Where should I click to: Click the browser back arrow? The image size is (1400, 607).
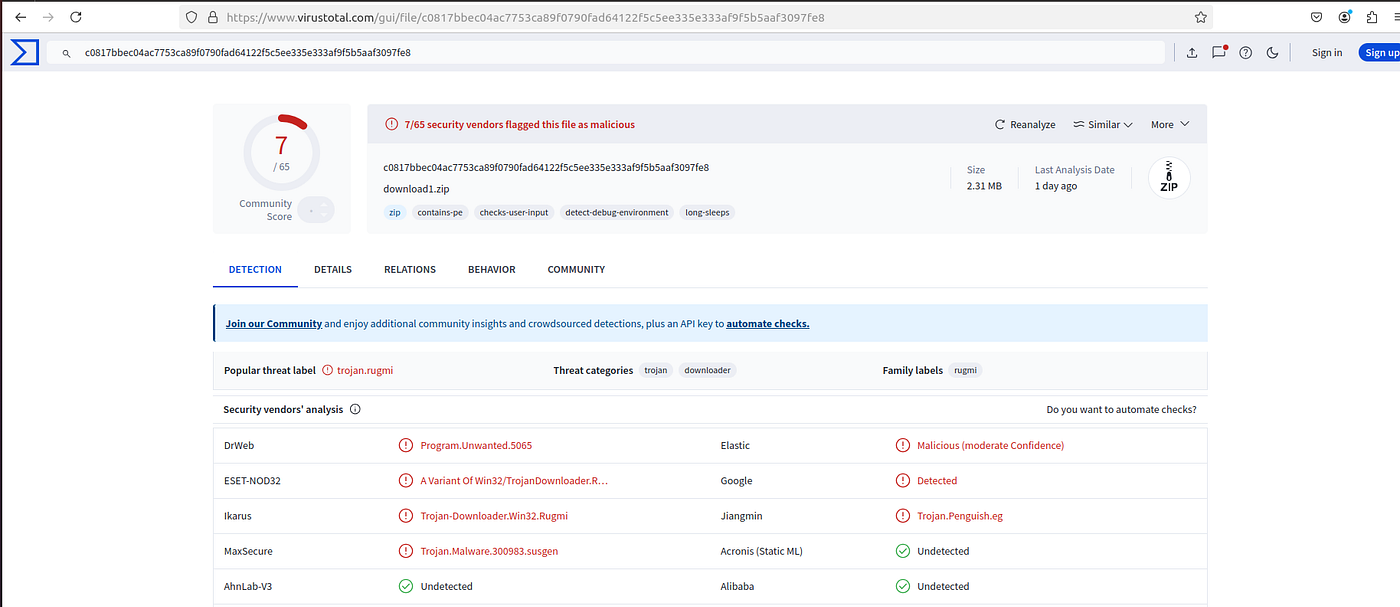20,17
